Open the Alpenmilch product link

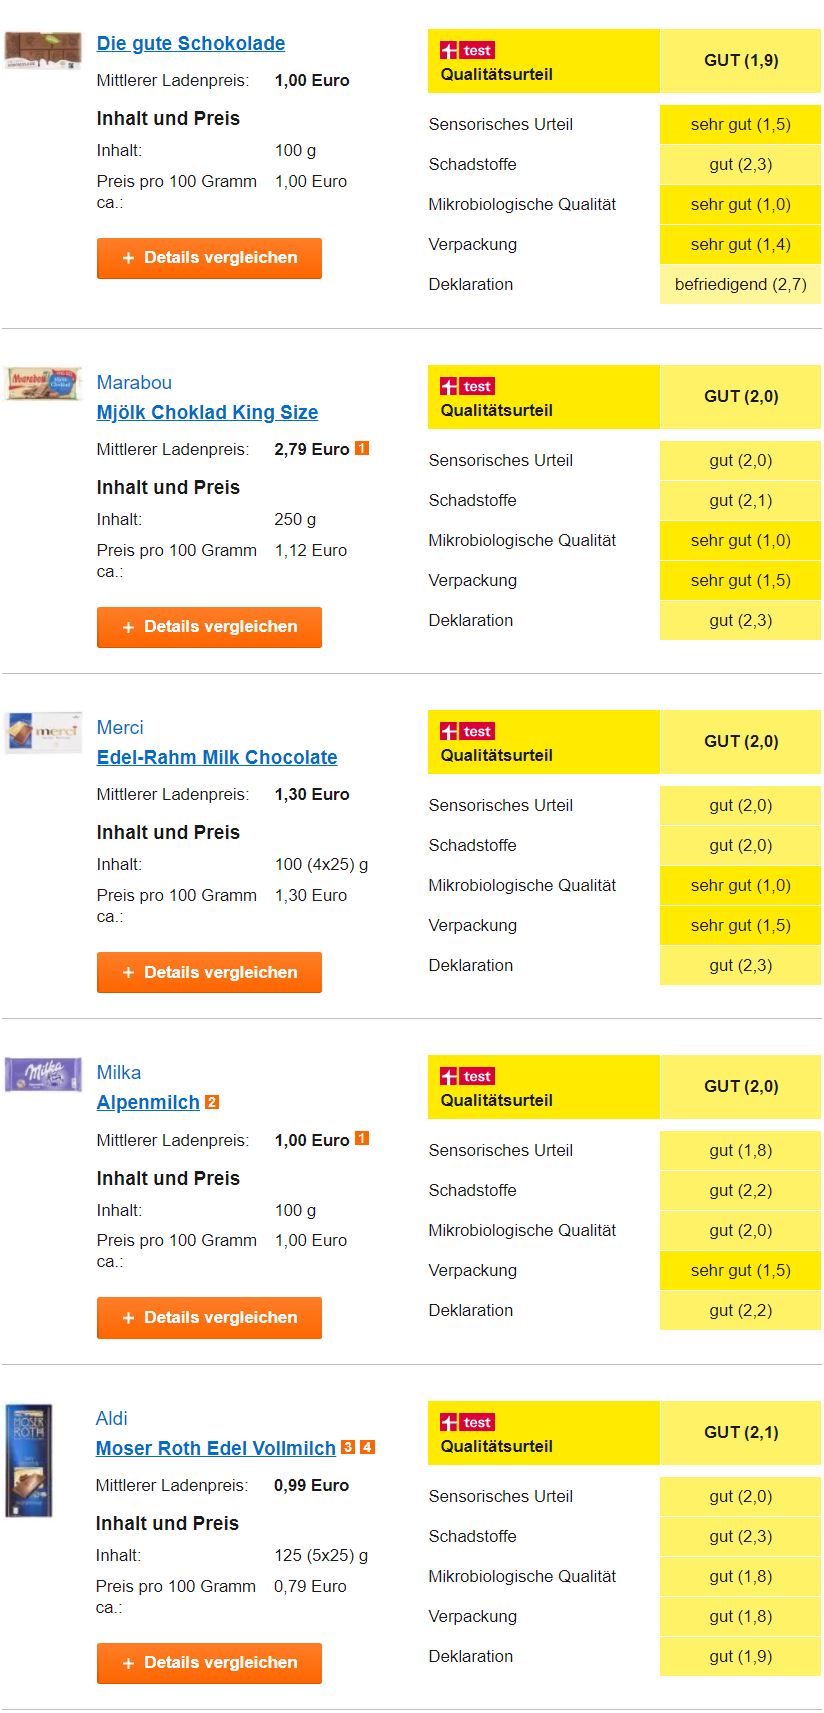click(x=148, y=1102)
